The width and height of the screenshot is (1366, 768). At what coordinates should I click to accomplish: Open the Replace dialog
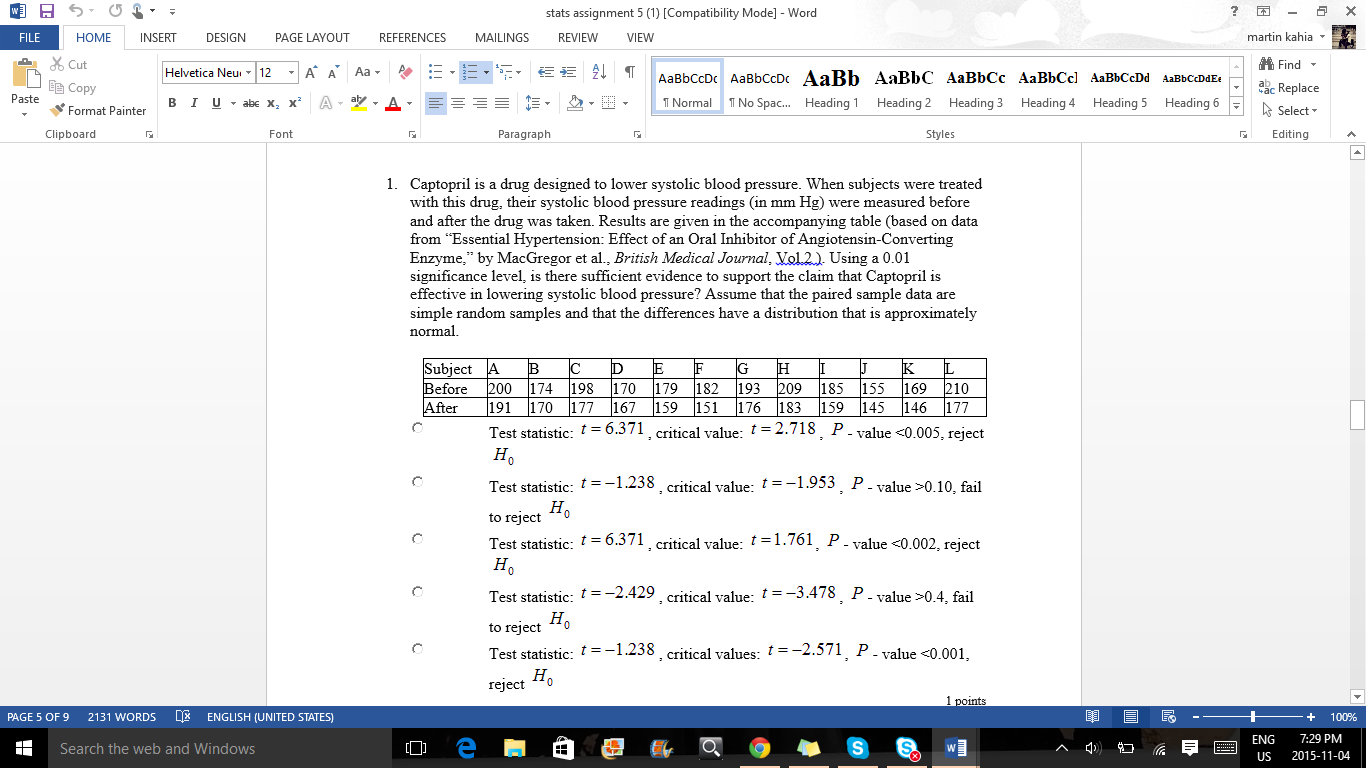(x=1290, y=88)
